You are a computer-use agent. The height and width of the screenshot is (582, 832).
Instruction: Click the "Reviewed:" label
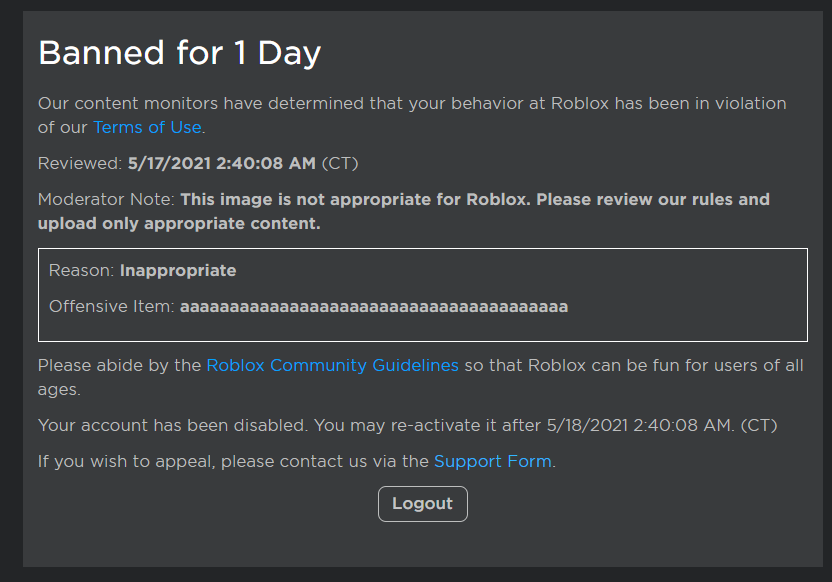point(80,163)
